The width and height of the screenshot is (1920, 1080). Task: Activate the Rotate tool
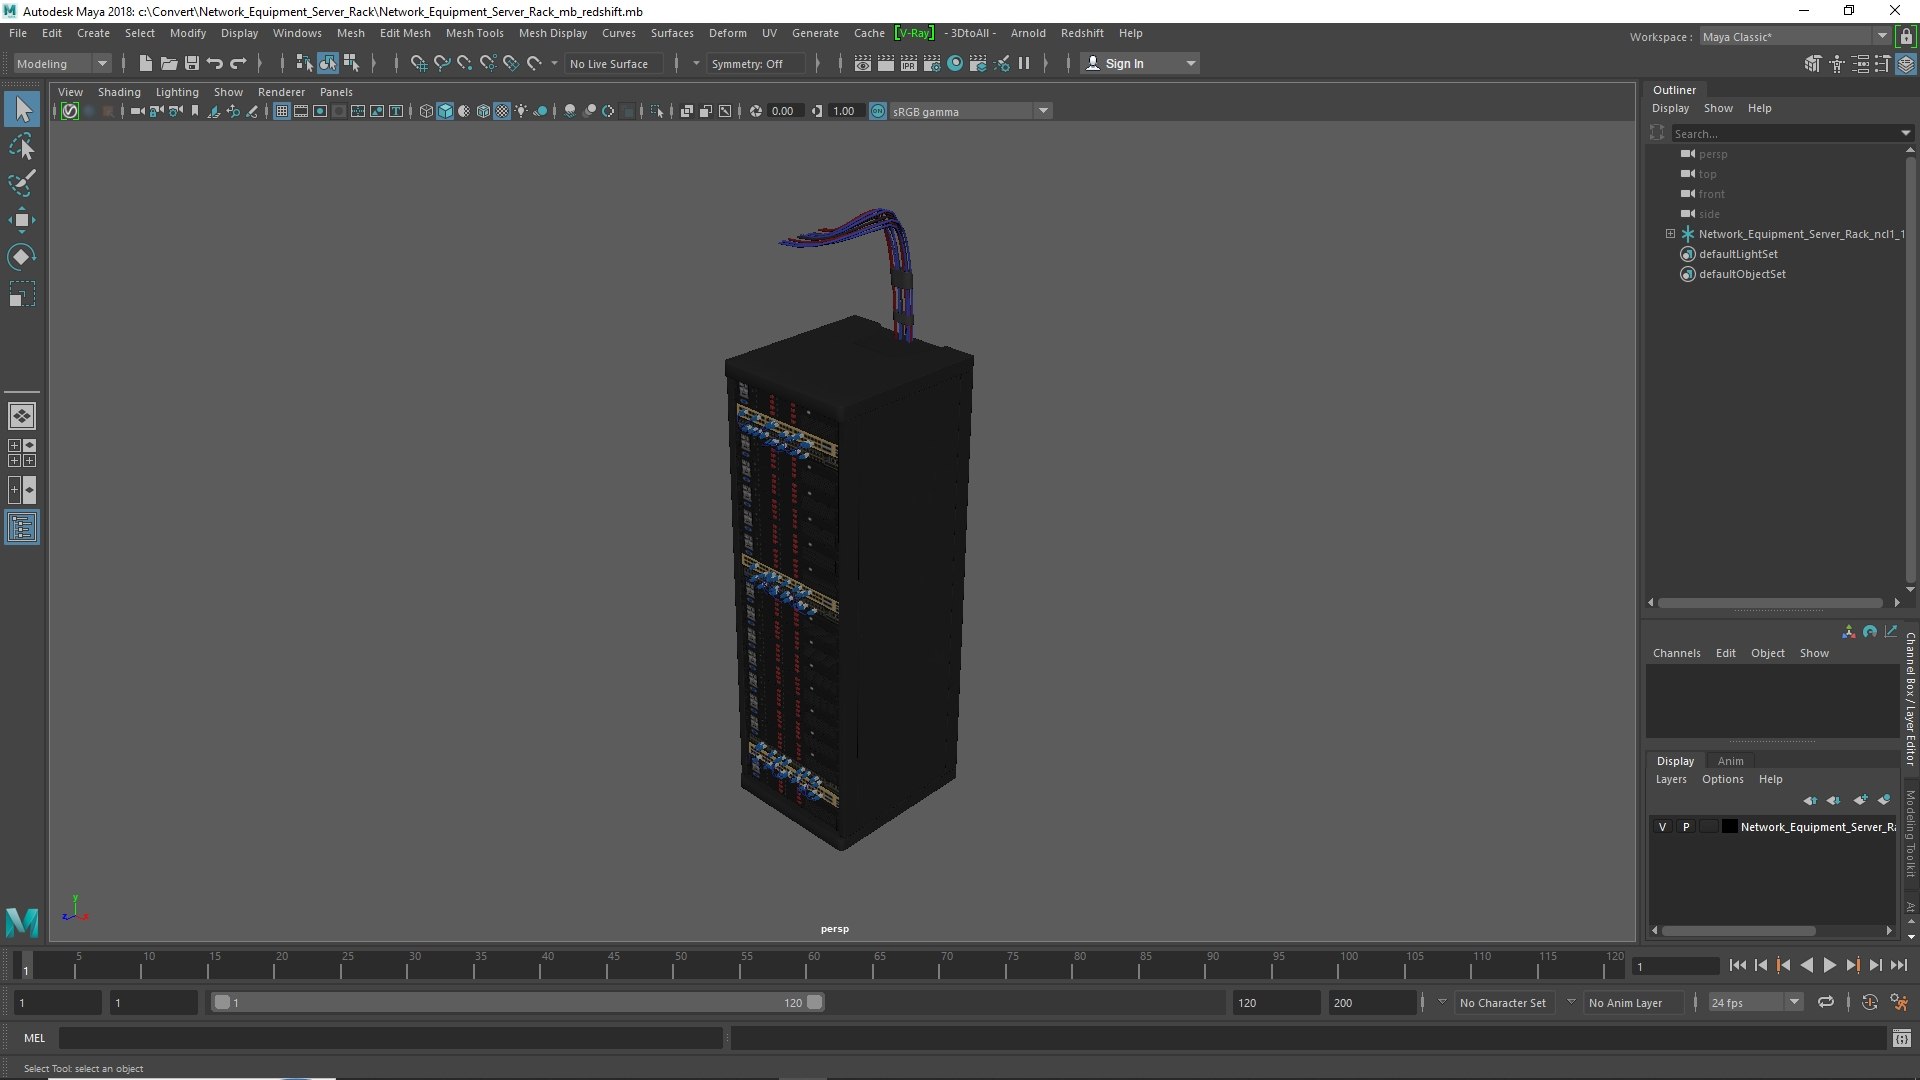click(x=22, y=257)
